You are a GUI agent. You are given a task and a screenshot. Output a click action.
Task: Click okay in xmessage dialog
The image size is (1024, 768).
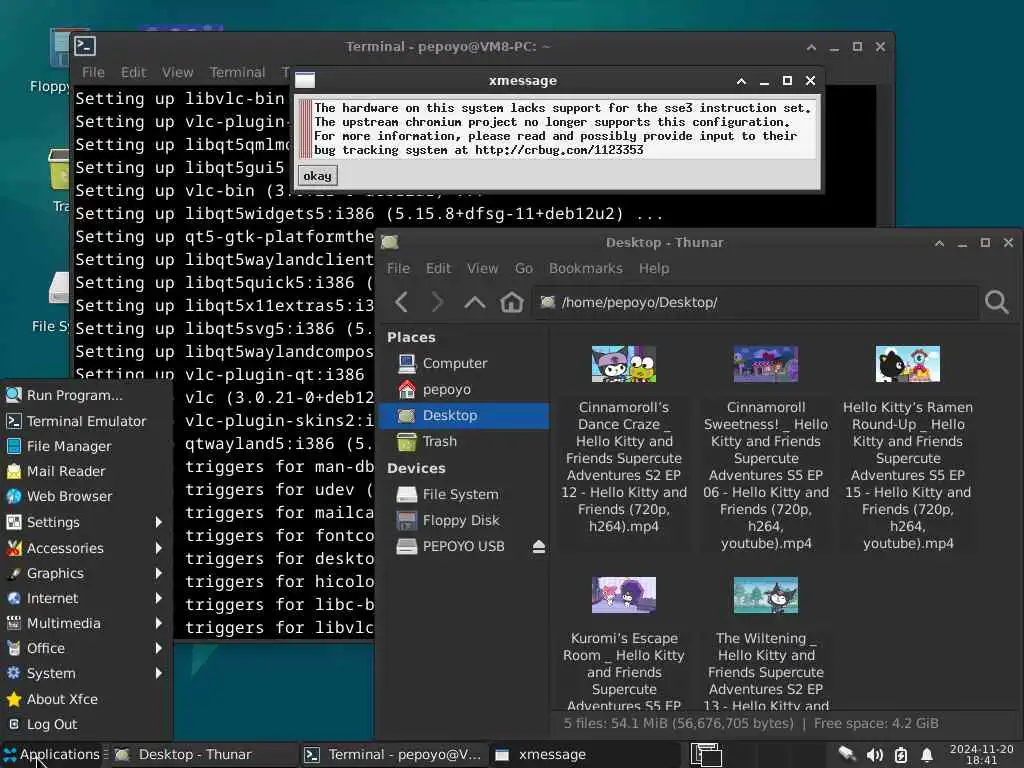tap(317, 176)
